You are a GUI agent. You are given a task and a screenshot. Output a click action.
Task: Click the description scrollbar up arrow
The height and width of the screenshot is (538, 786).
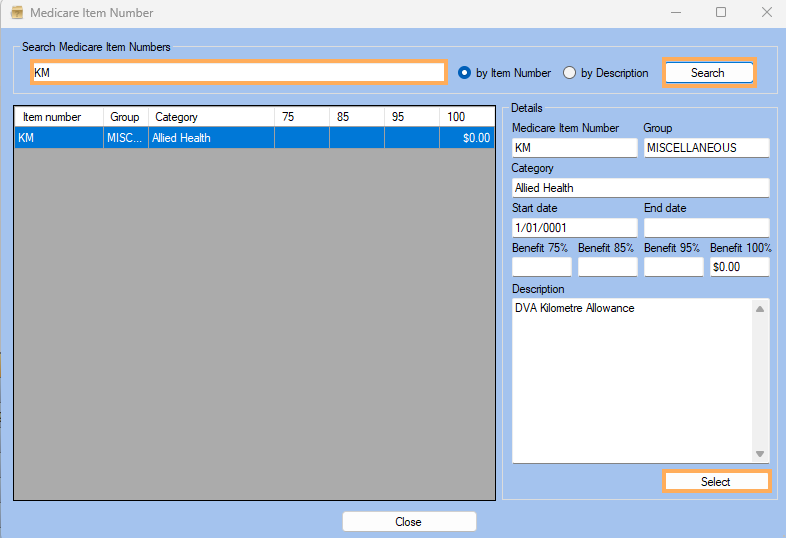(760, 309)
